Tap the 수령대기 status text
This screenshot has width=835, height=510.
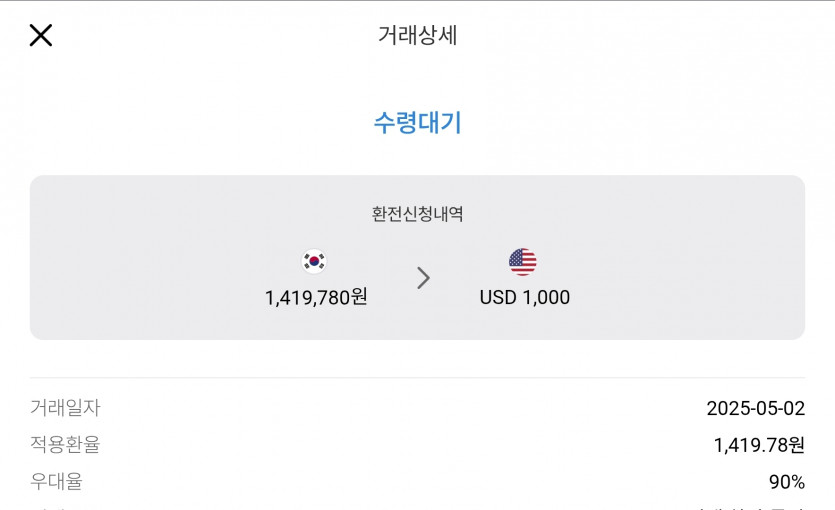point(417,123)
